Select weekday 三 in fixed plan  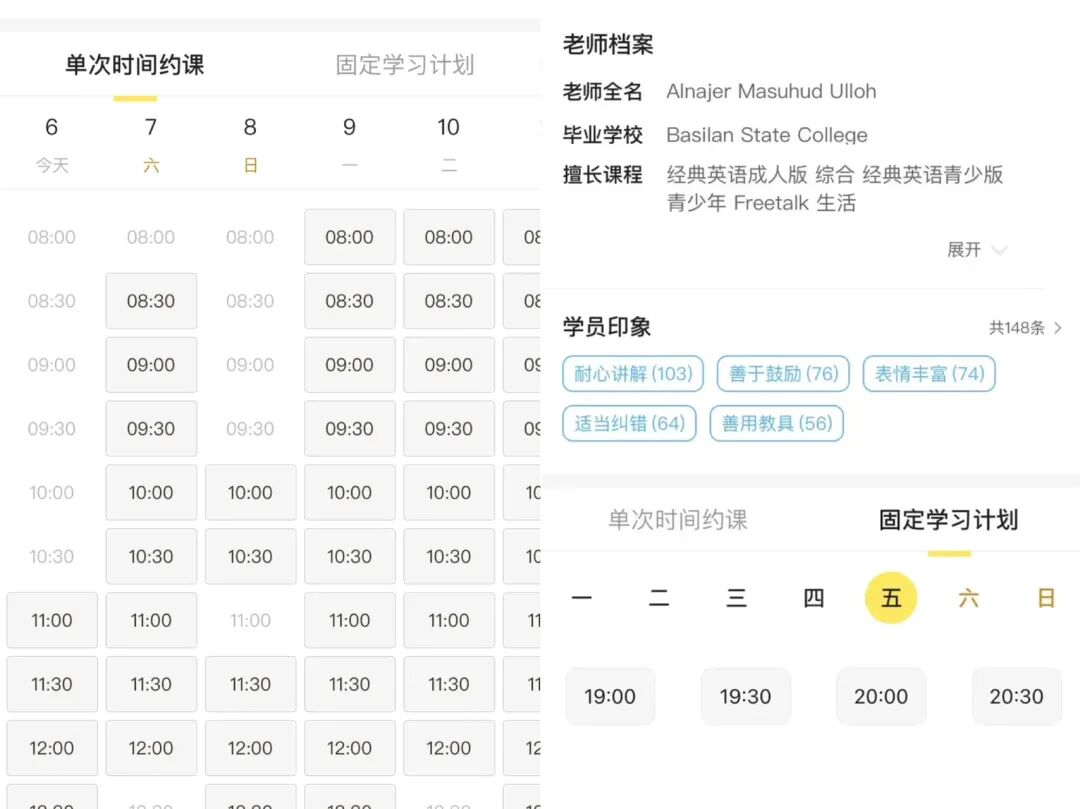[x=736, y=598]
